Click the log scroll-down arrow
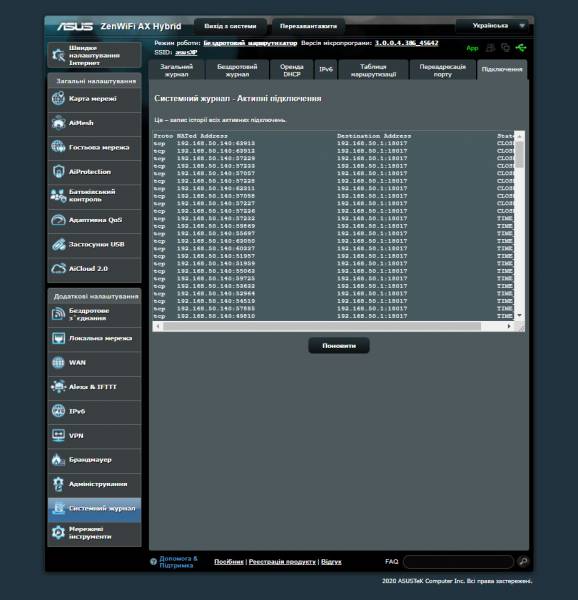Viewport: 578px width, 600px height. (x=519, y=315)
